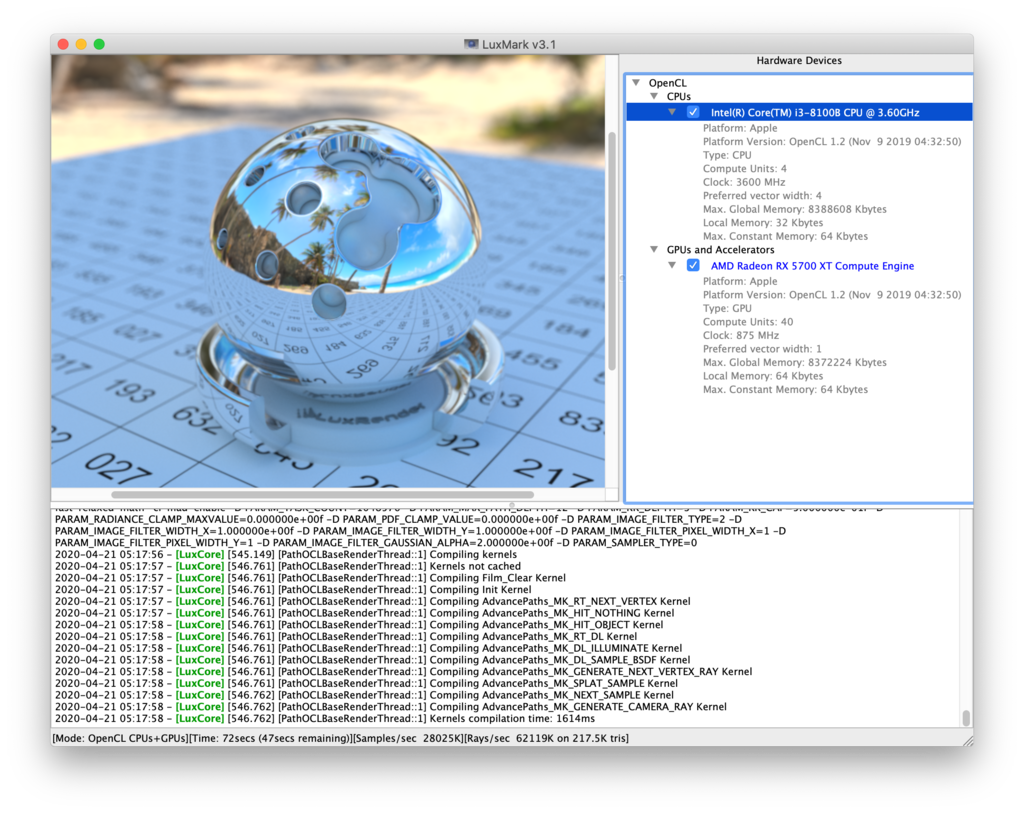Select the GPUs and Accelerators label

pos(720,249)
